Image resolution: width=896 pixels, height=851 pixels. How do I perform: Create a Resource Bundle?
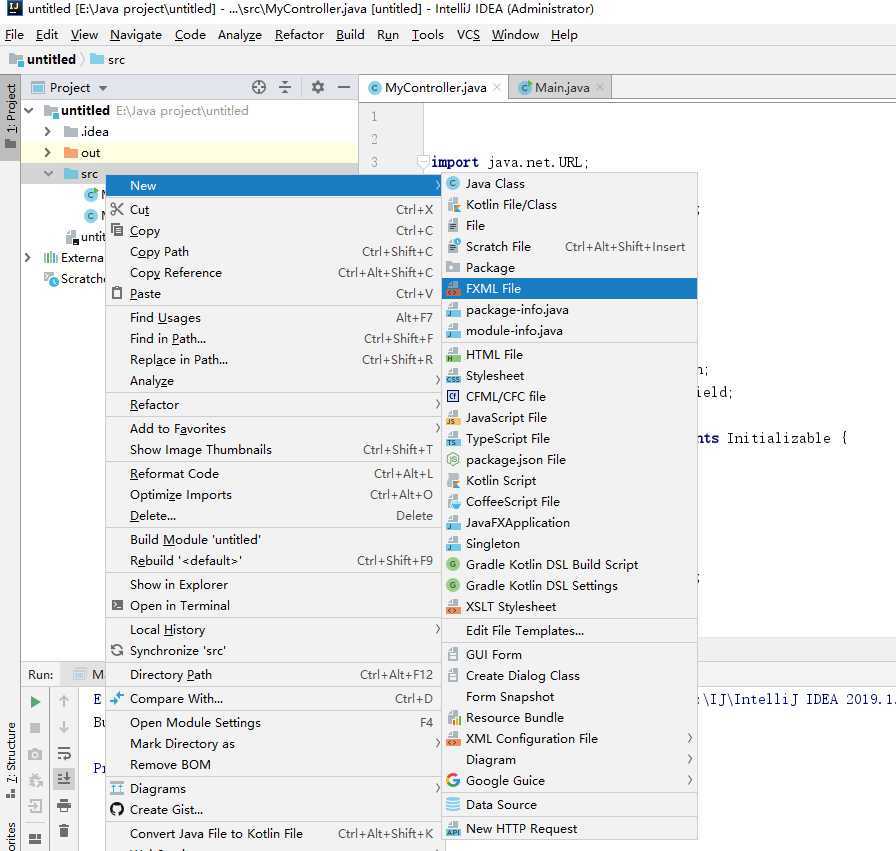pos(570,717)
